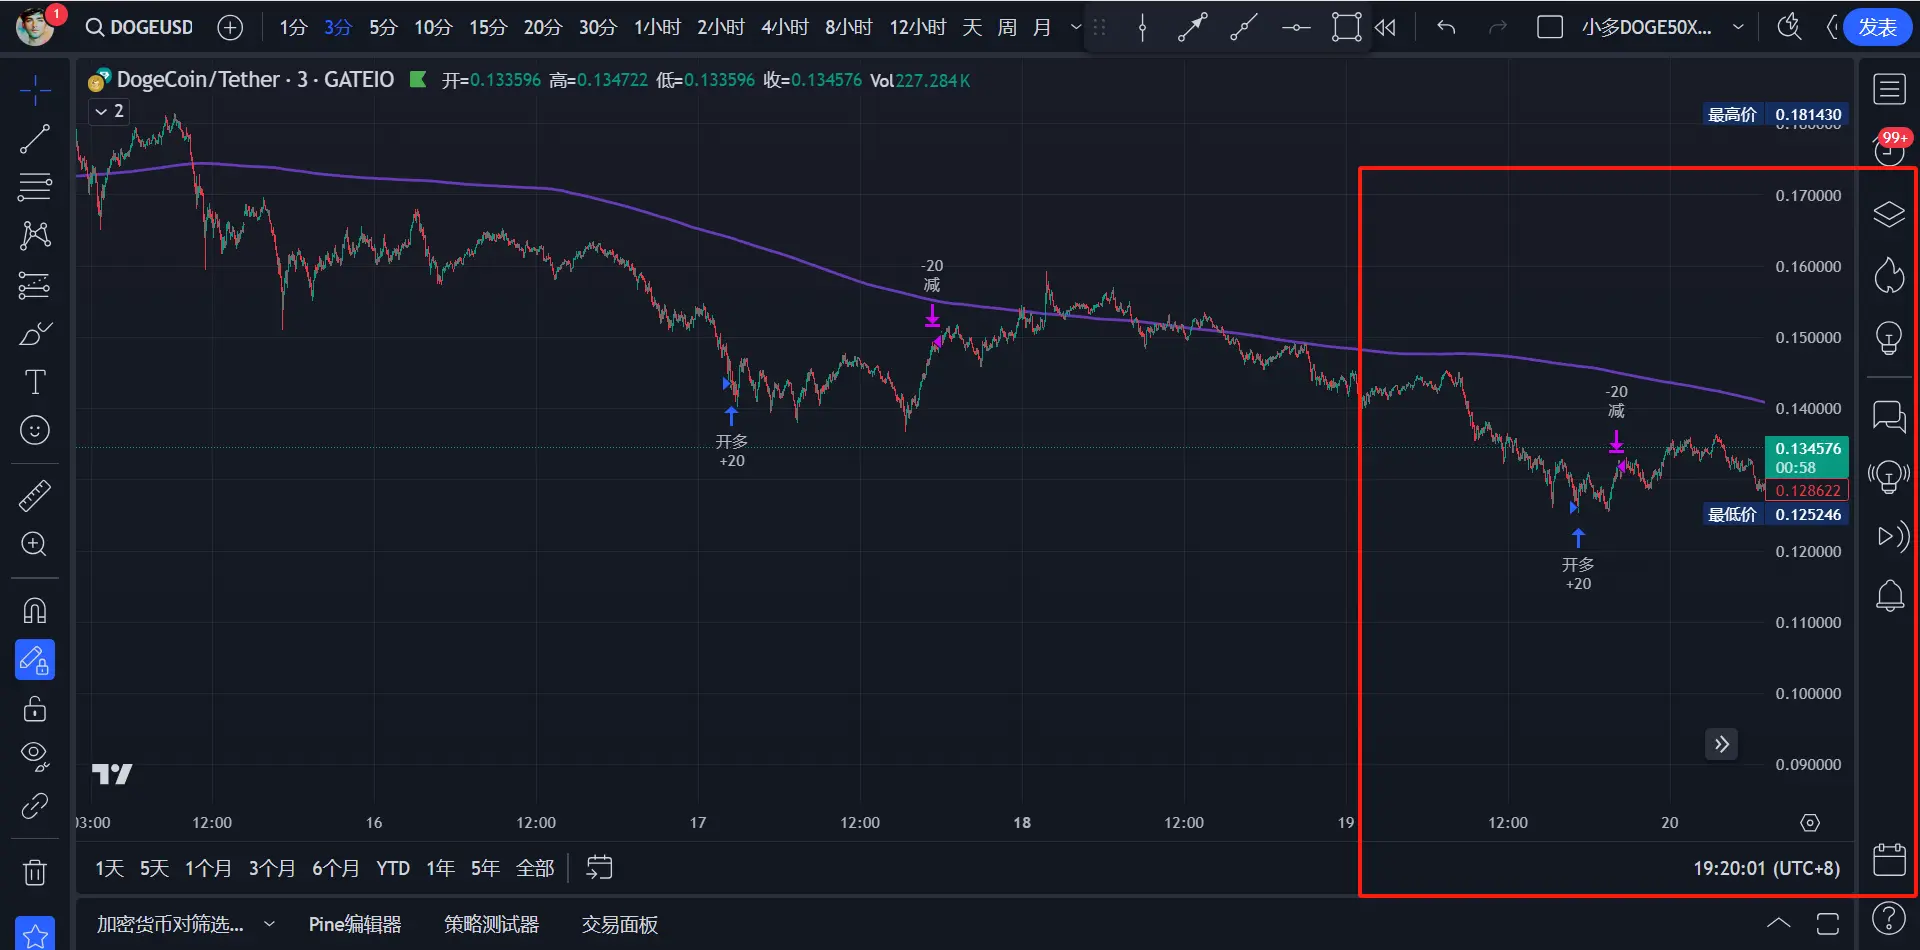Open the broadcast streams panel
This screenshot has height=950, width=1920.
click(1891, 537)
